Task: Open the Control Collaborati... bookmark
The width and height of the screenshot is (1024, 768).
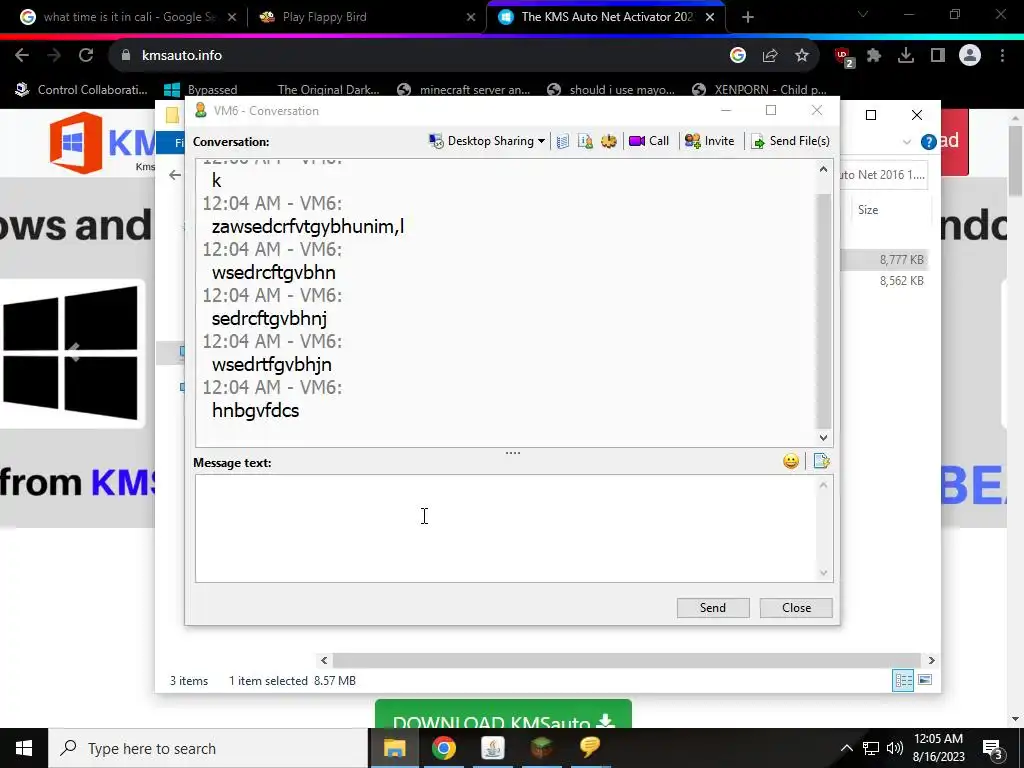Action: pyautogui.click(x=82, y=89)
